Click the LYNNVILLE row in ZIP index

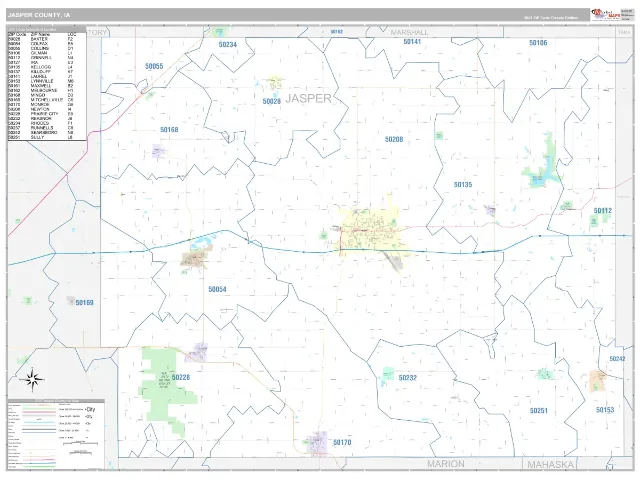pos(41,81)
